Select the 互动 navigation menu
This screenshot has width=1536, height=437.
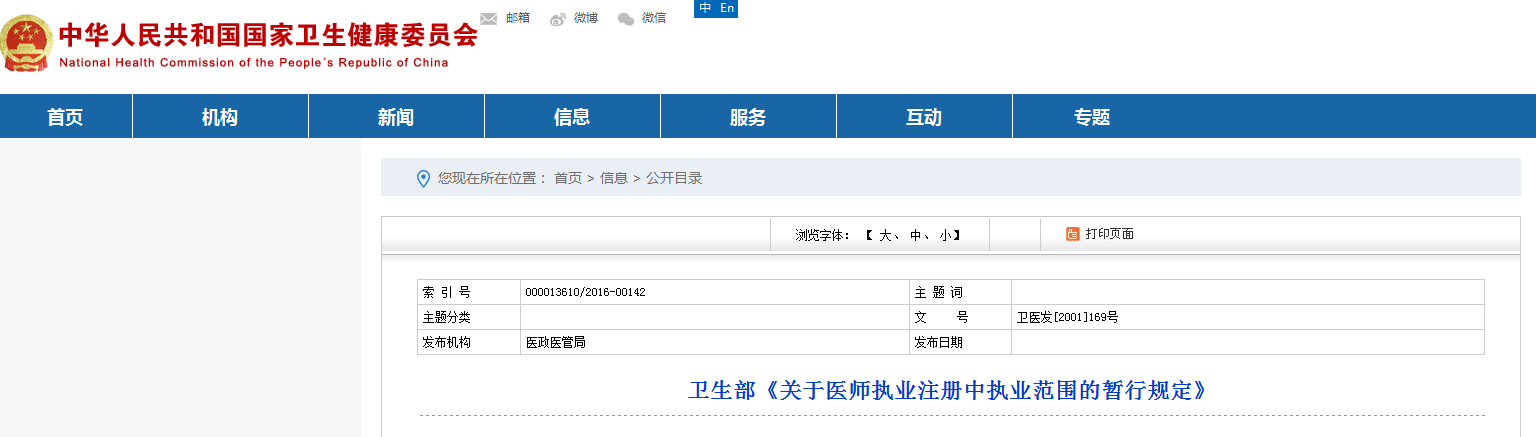click(x=924, y=117)
